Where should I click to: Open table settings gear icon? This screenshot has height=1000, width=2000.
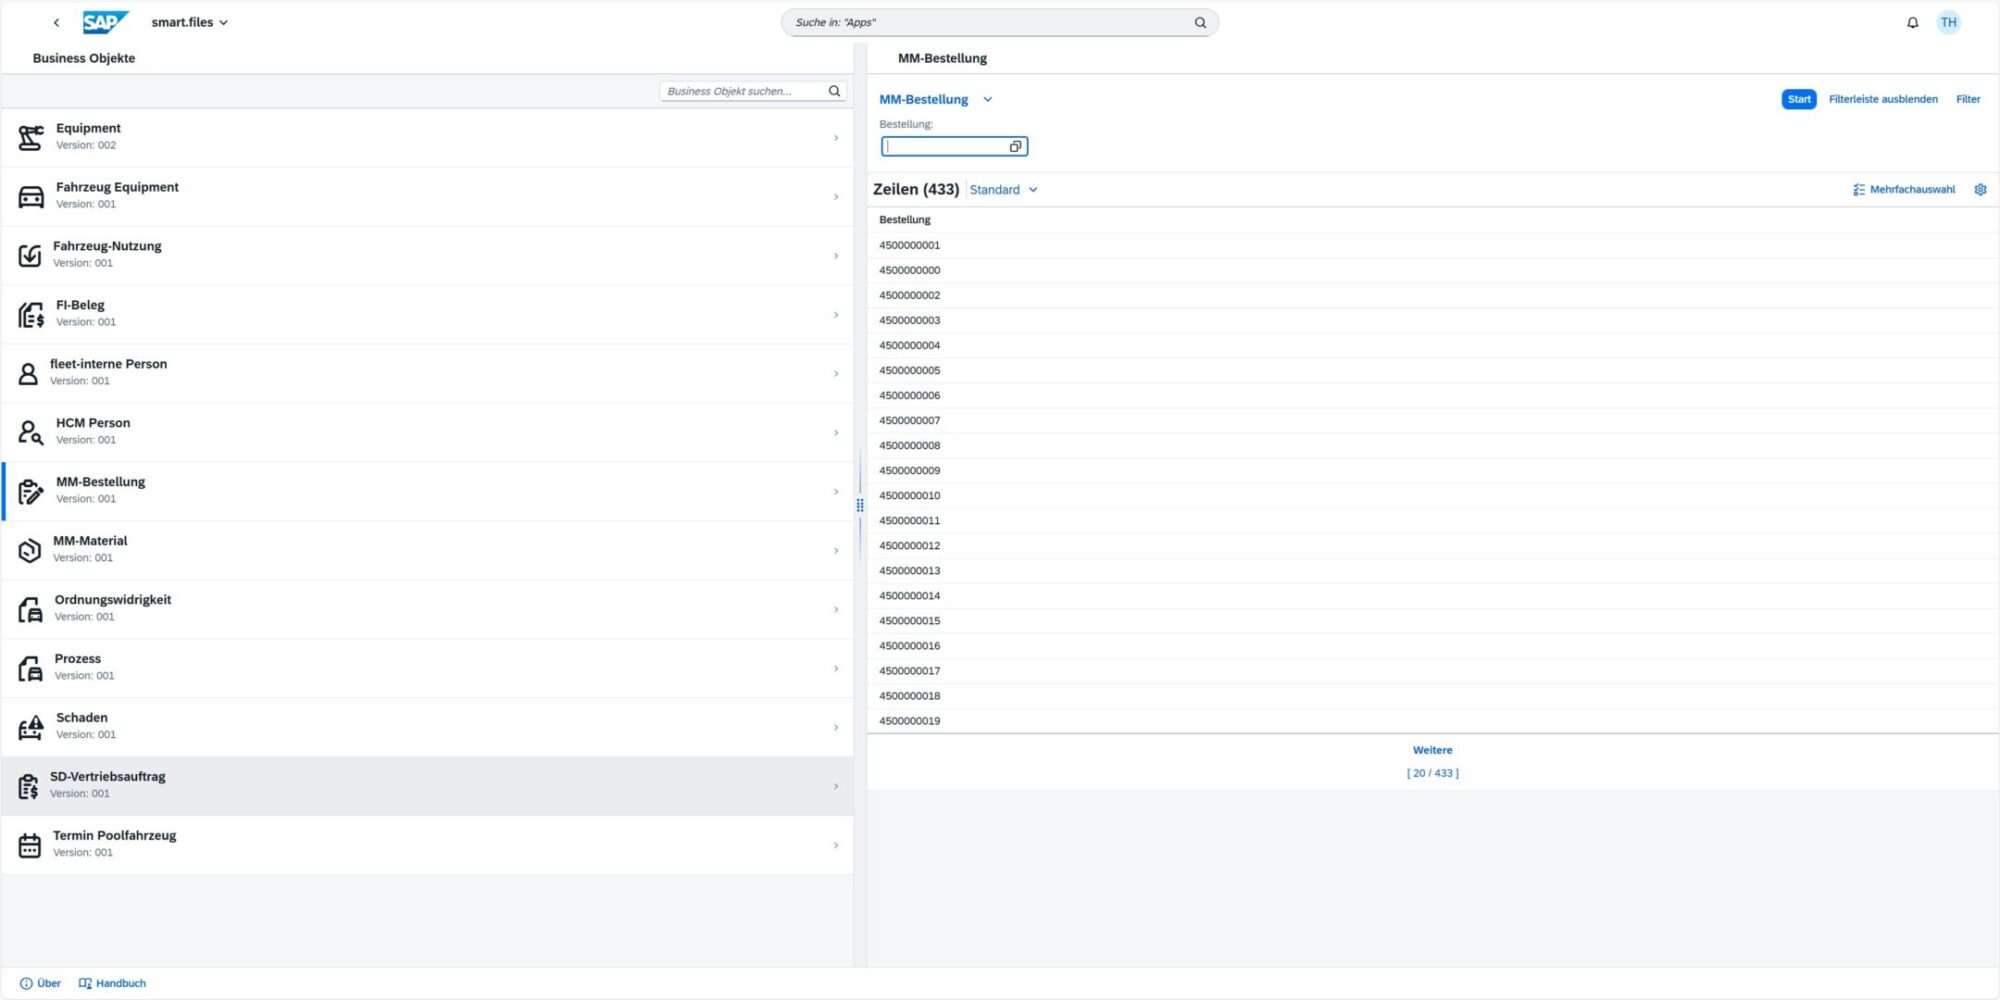coord(1980,189)
